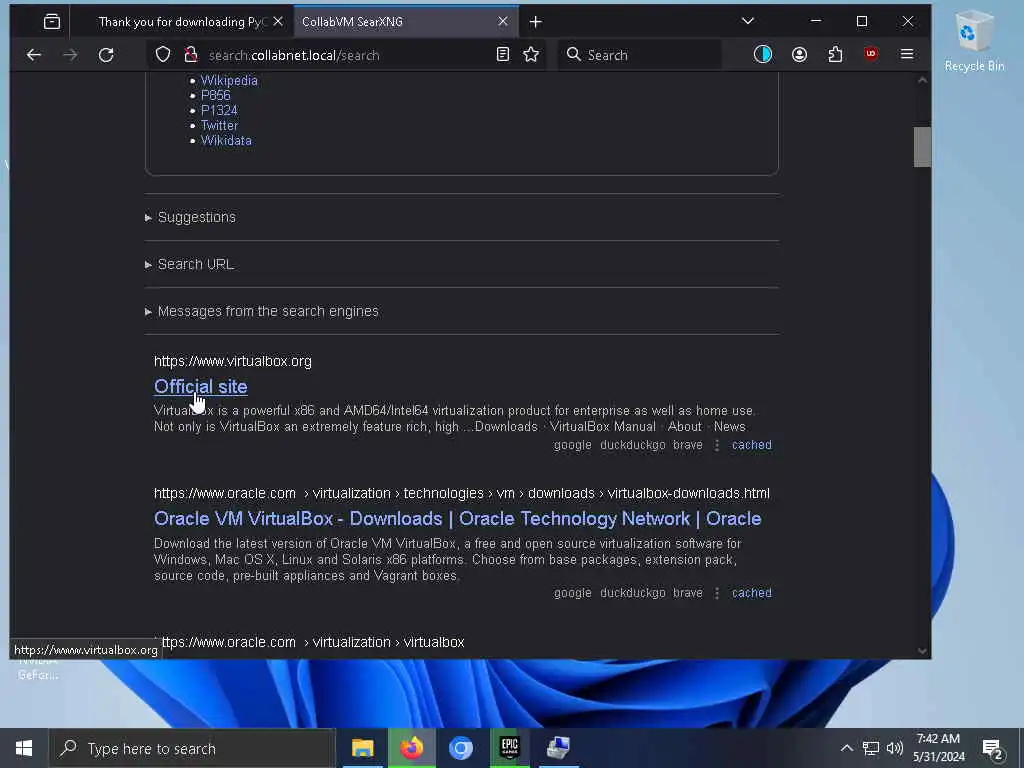Click brave label on Official site result
1024x768 pixels.
(688, 445)
